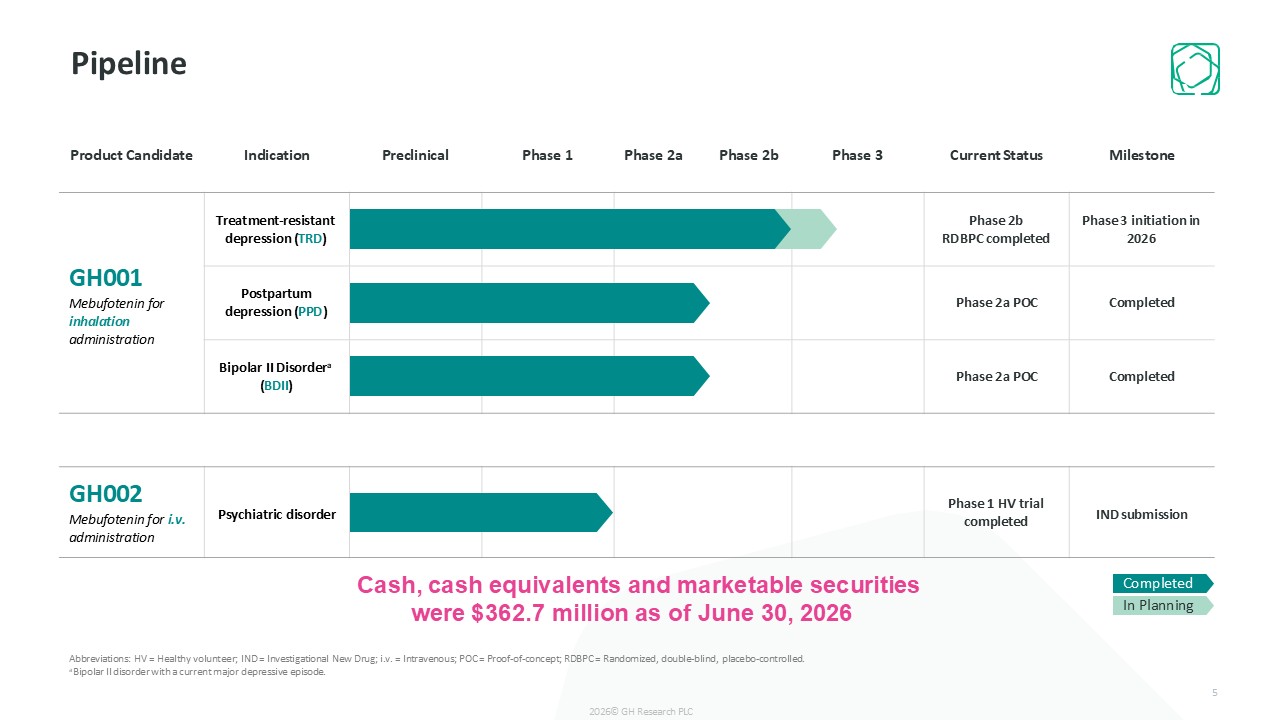Click the Phase 1 HV trial completed cell
This screenshot has width=1280, height=720.
pos(996,512)
